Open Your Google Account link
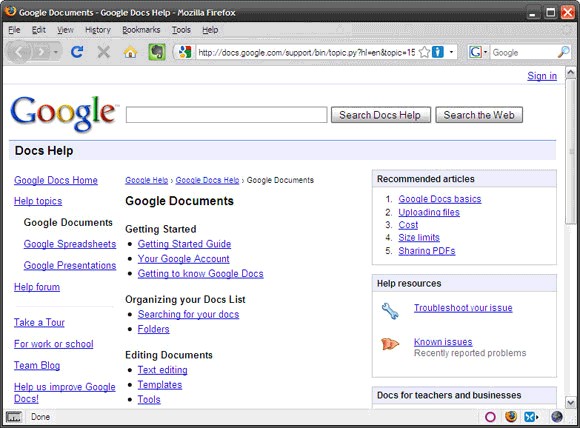The width and height of the screenshot is (580, 428). (x=183, y=259)
